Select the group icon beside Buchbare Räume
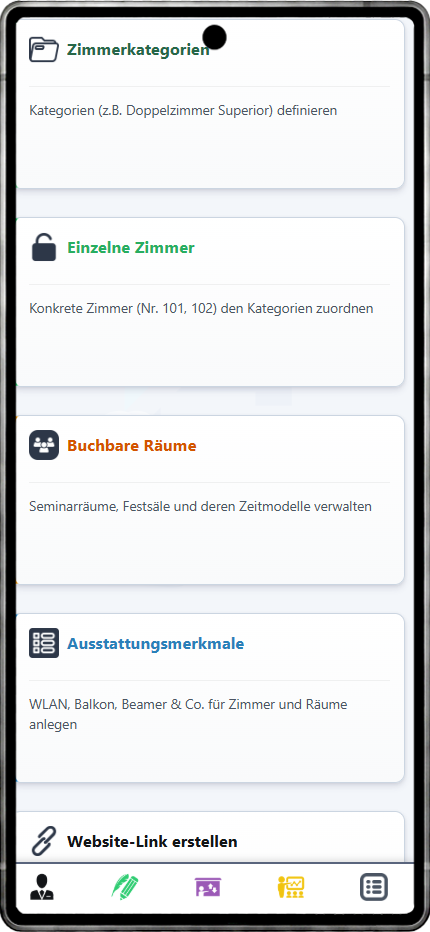The width and height of the screenshot is (430, 932). 44,445
